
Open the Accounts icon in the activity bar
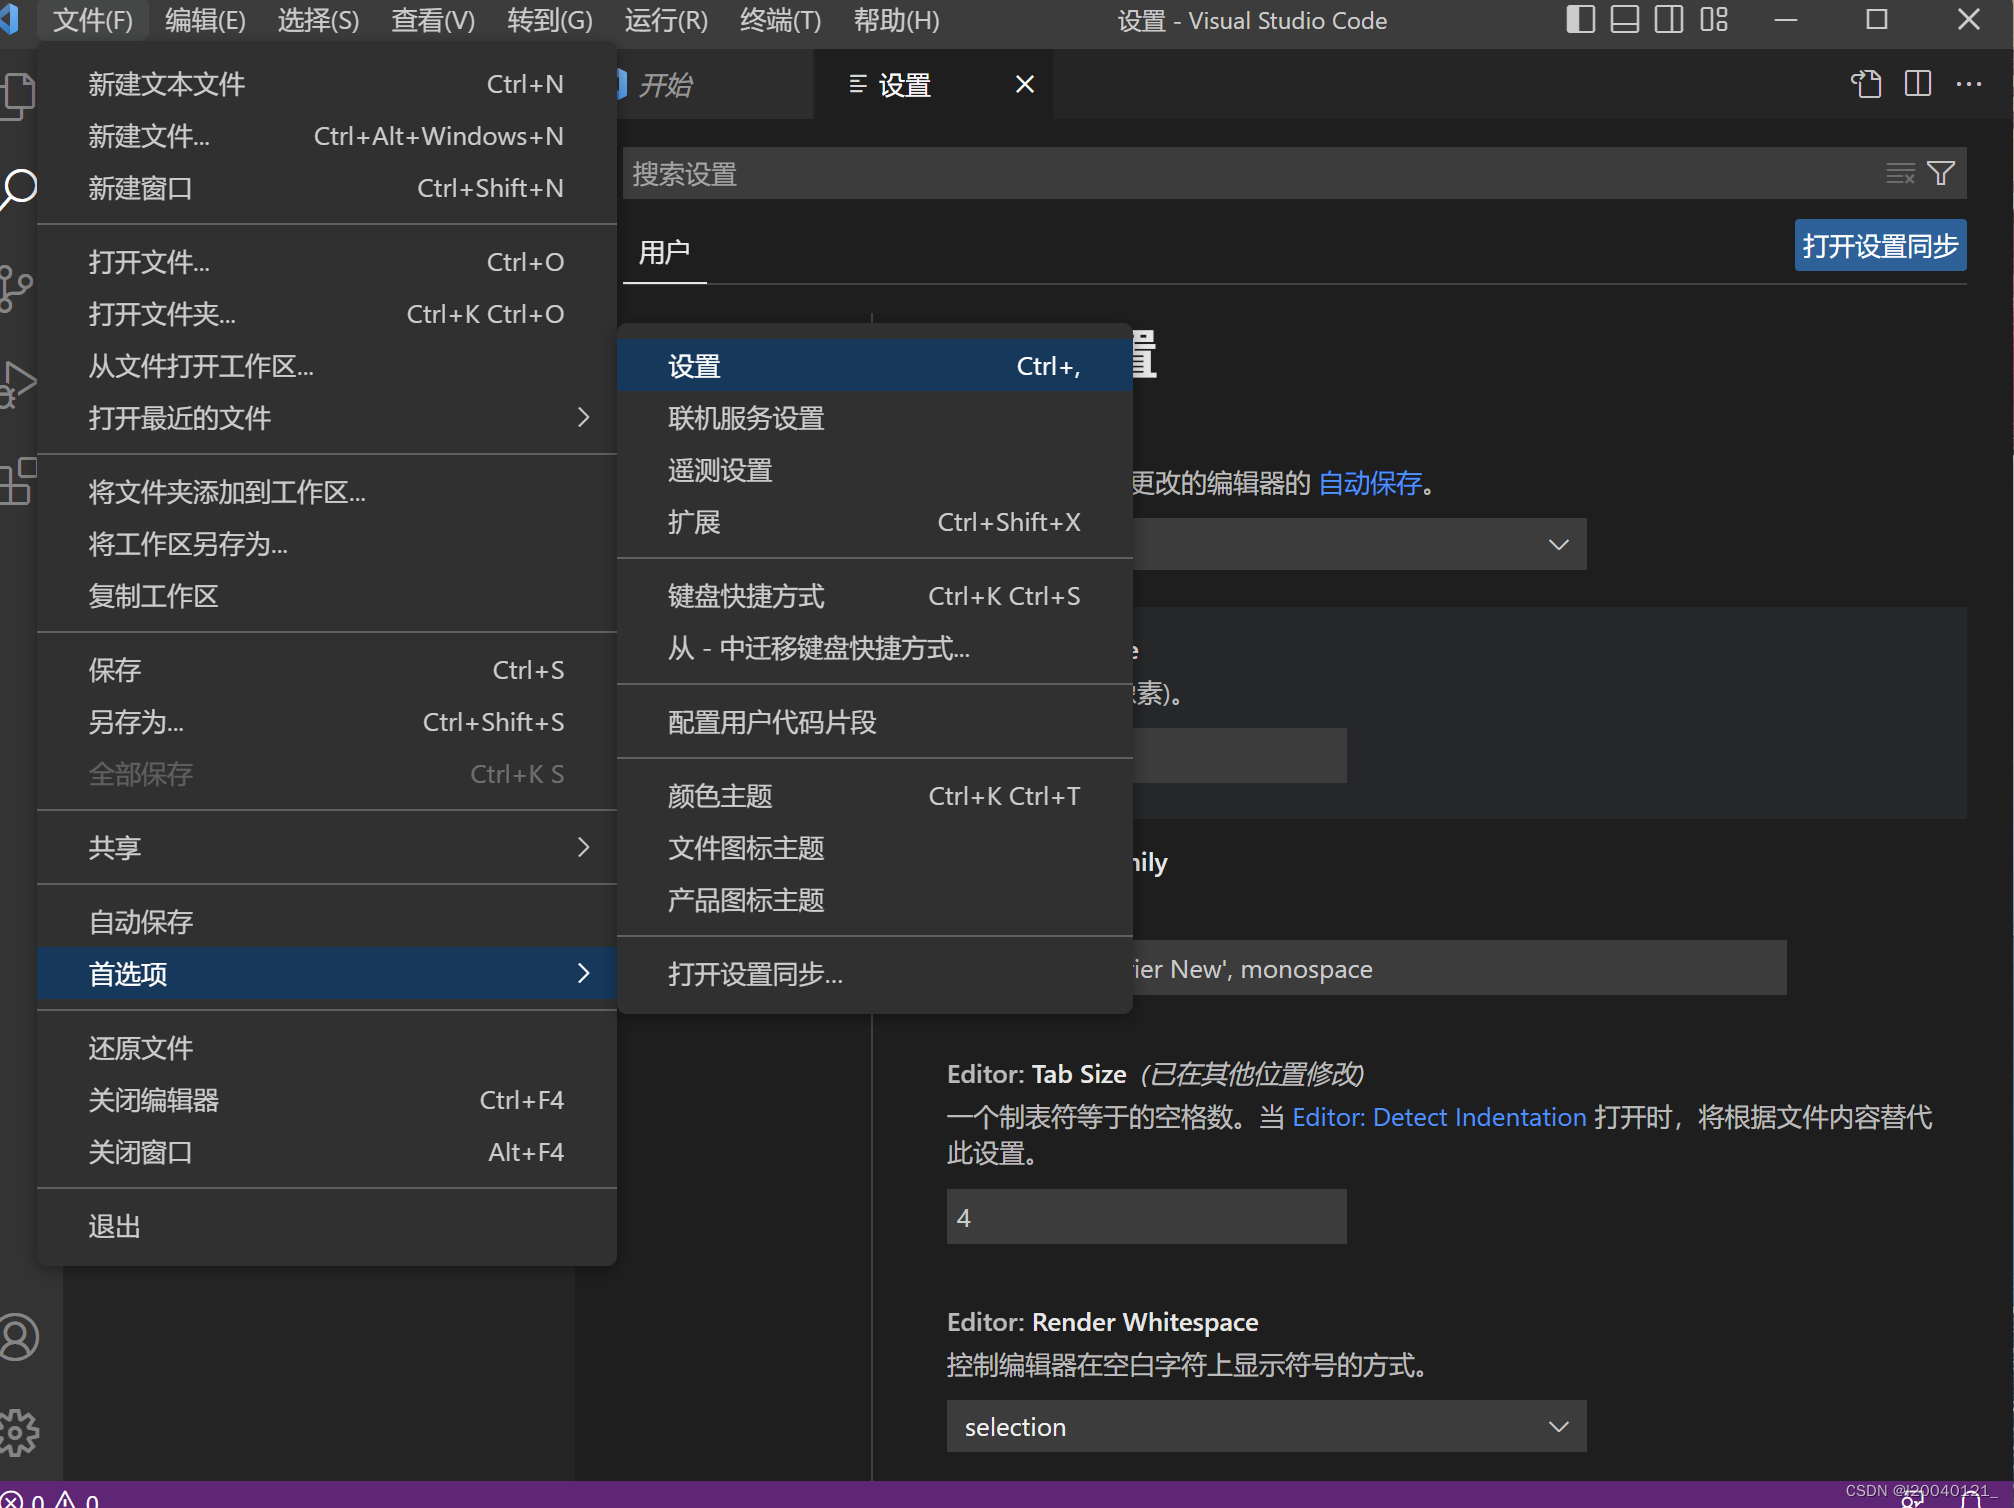pos(19,1337)
